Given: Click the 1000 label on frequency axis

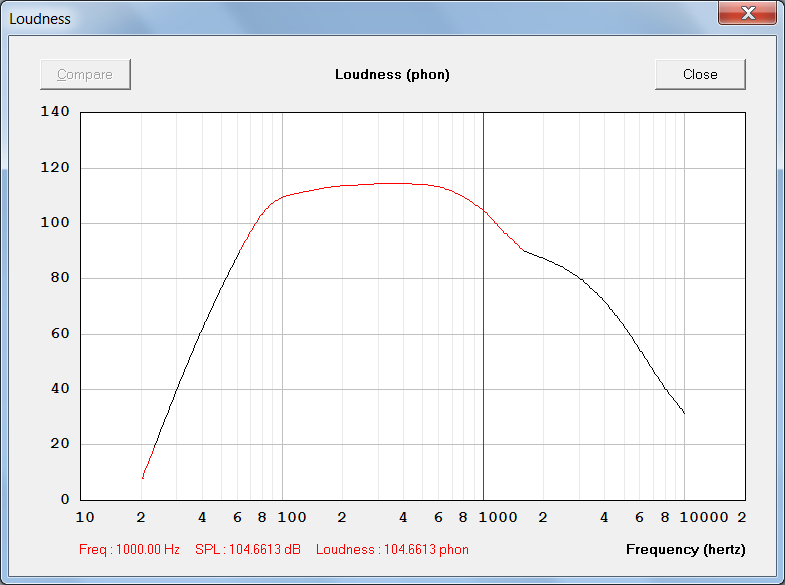Looking at the screenshot, I should pos(498,517).
